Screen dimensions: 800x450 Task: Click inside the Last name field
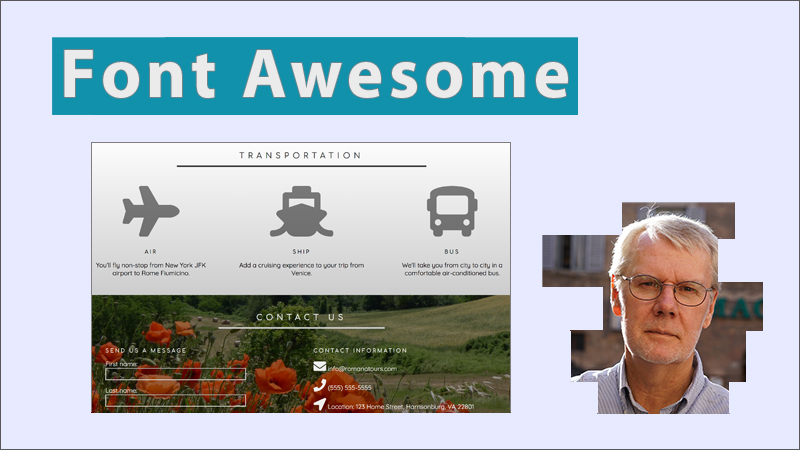point(175,400)
